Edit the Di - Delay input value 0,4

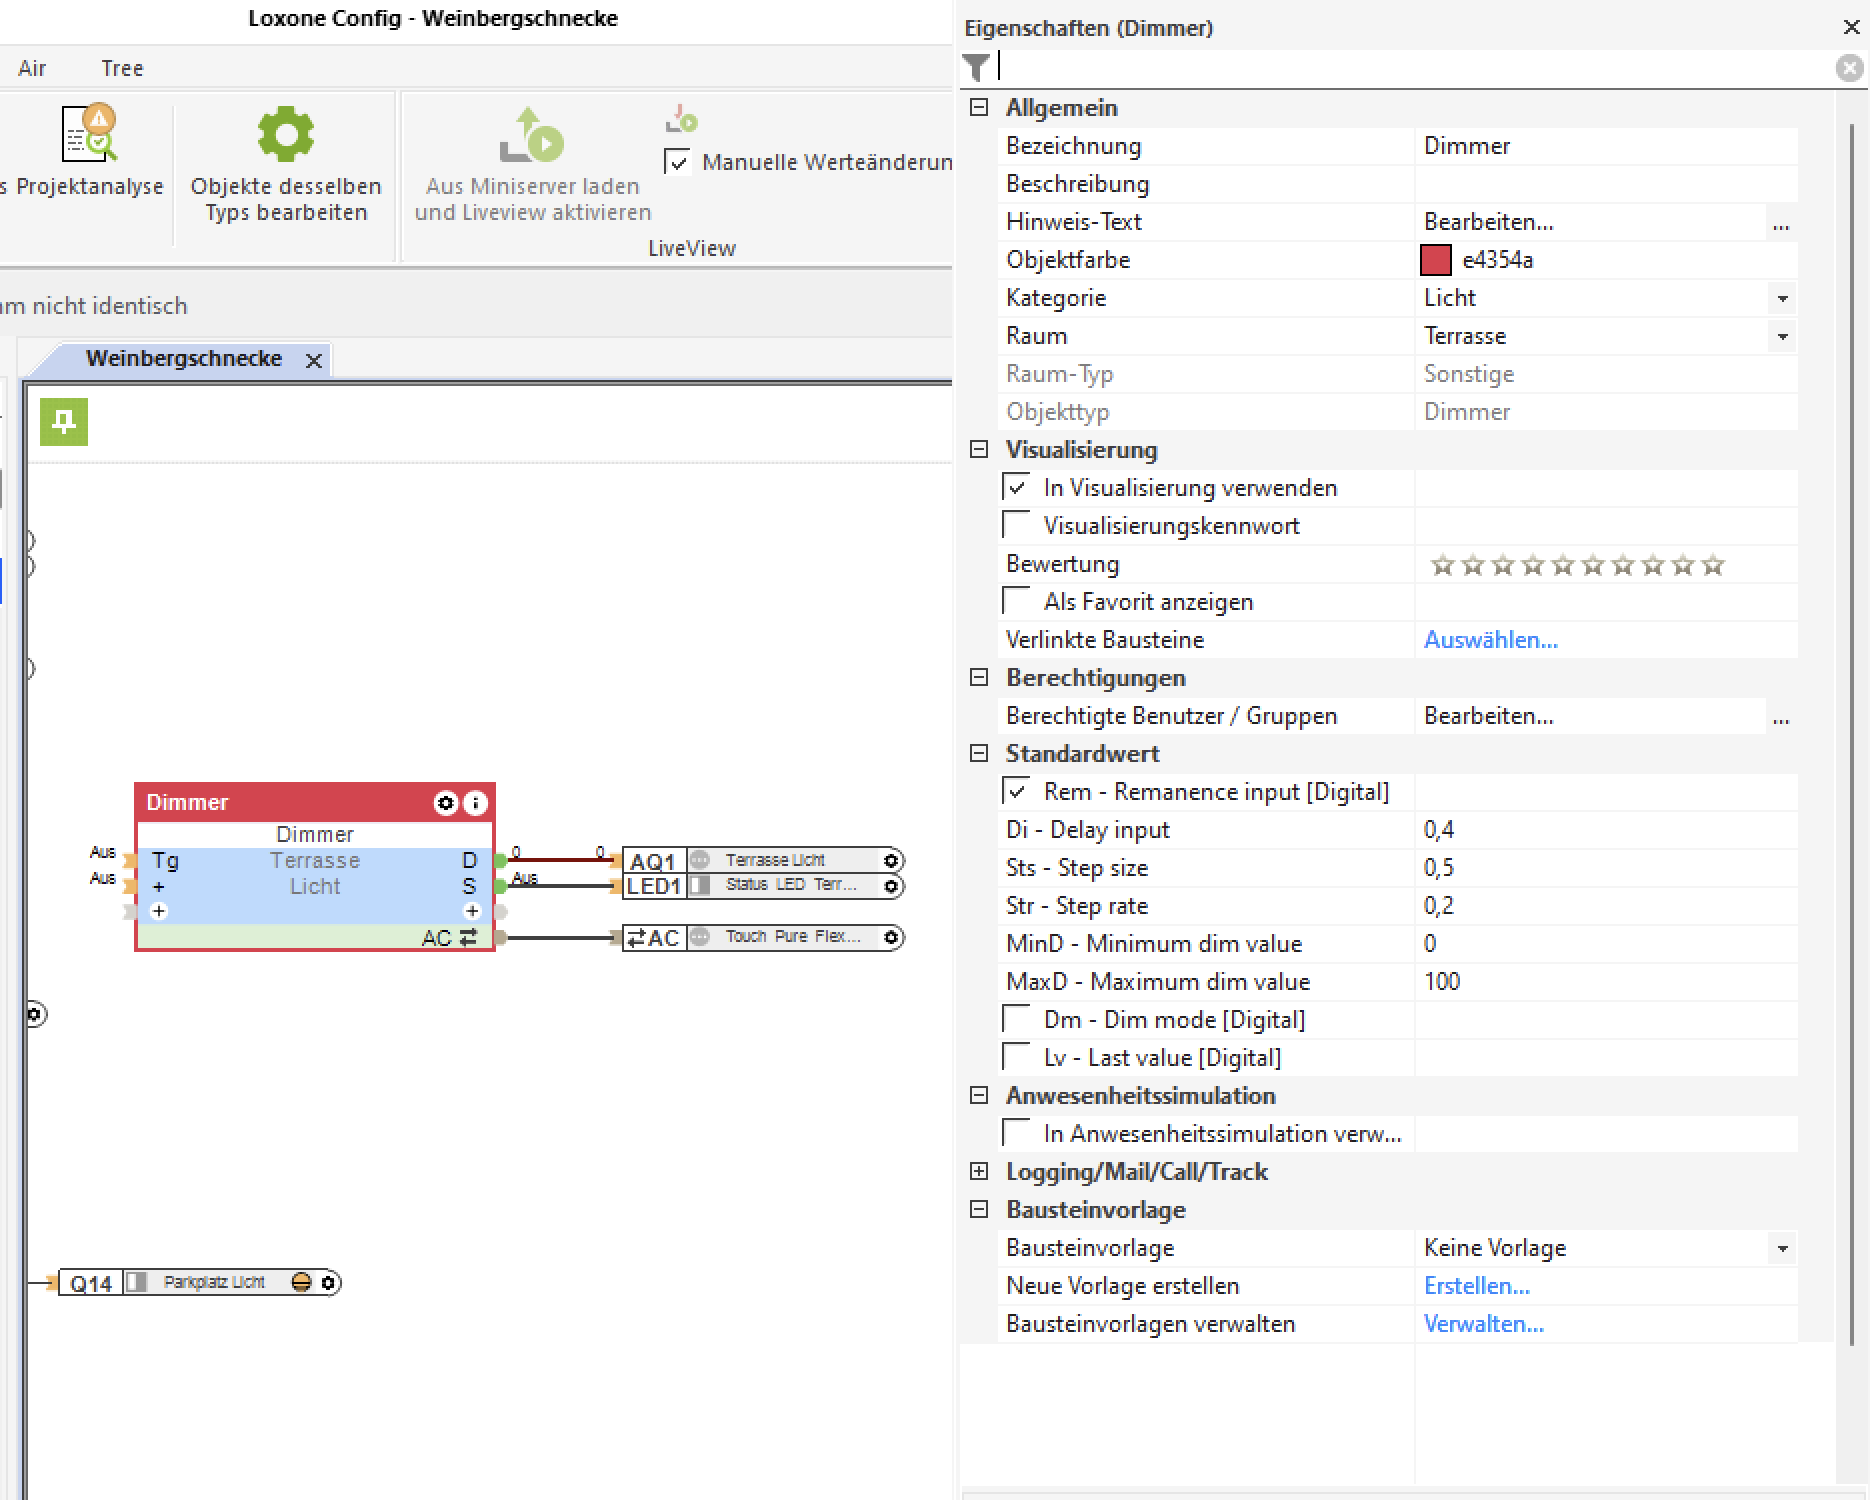pos(1606,830)
